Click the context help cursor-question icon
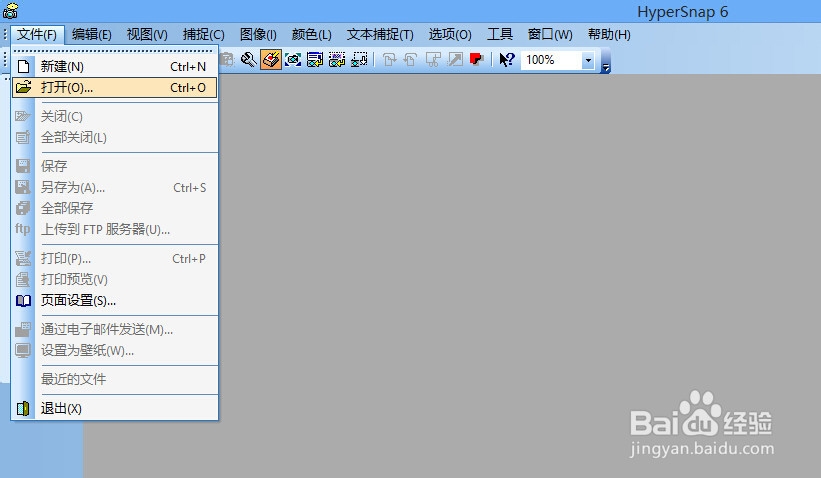 pyautogui.click(x=506, y=60)
